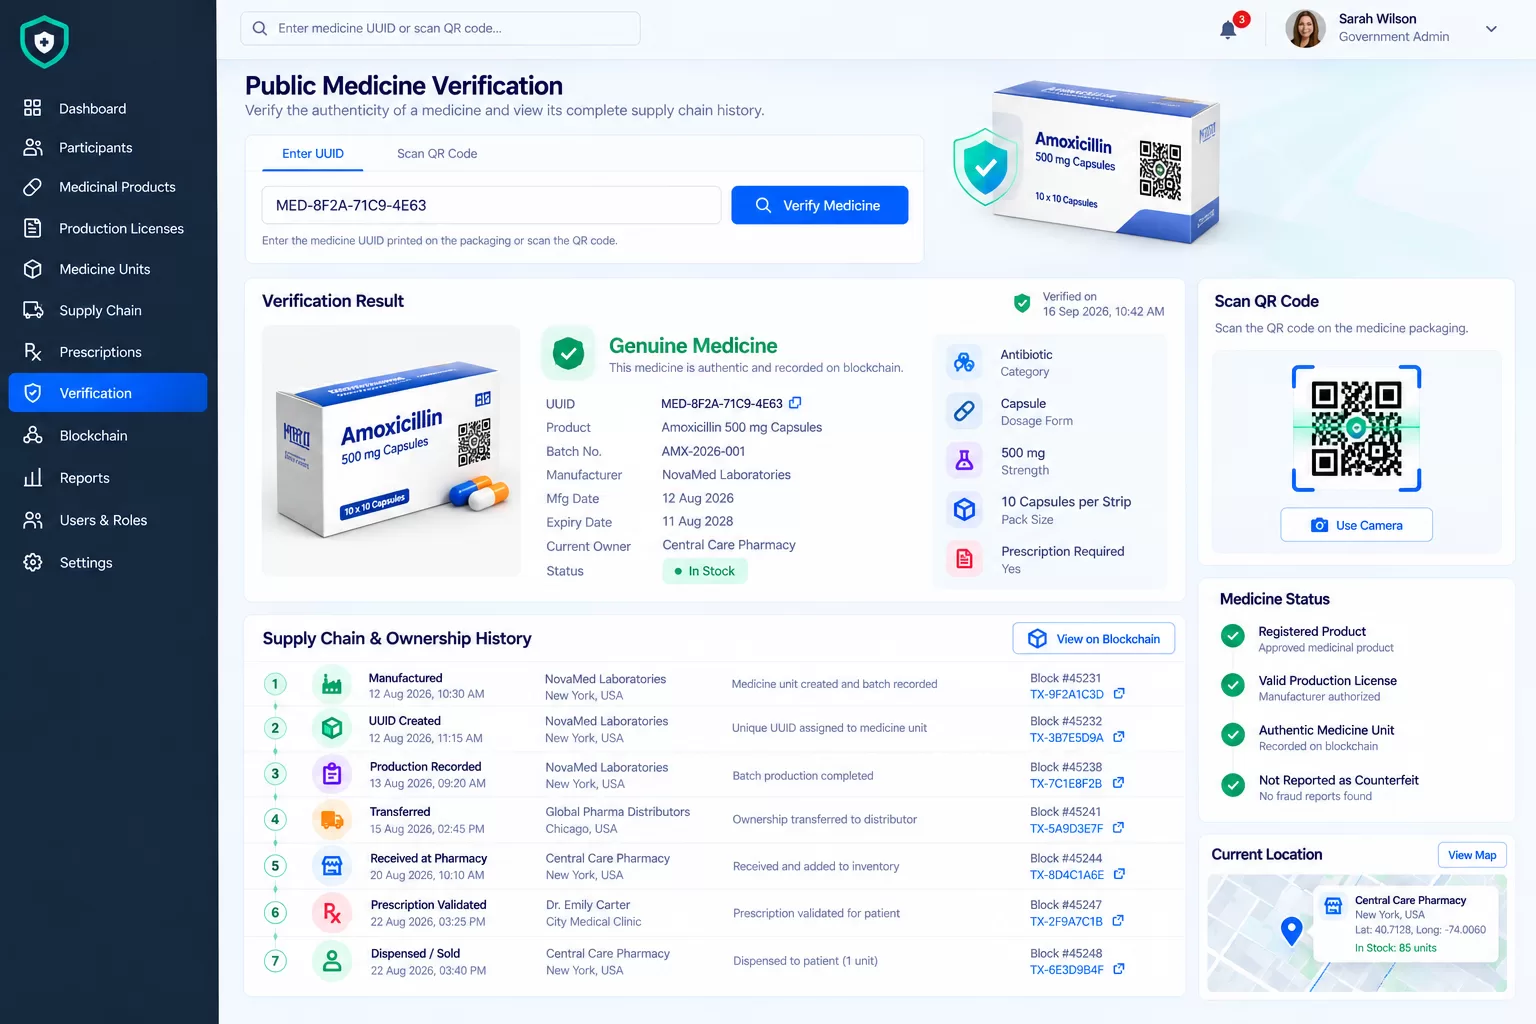Click the Not Reported as Counterfeit check mark
The width and height of the screenshot is (1536, 1024).
pos(1233,785)
